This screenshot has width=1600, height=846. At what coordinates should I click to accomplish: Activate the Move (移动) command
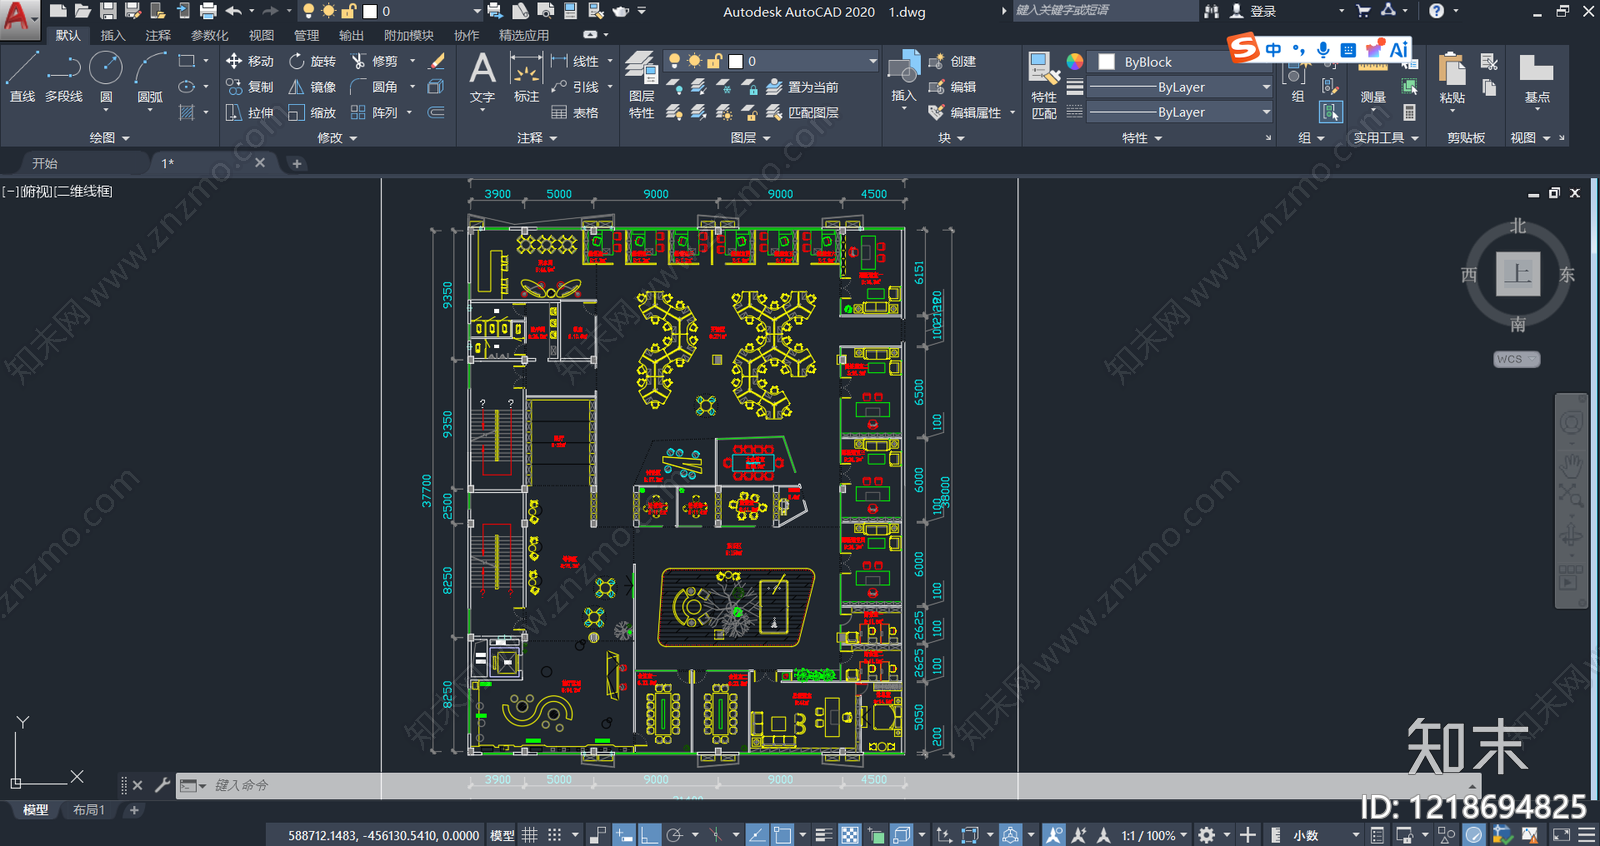(249, 61)
